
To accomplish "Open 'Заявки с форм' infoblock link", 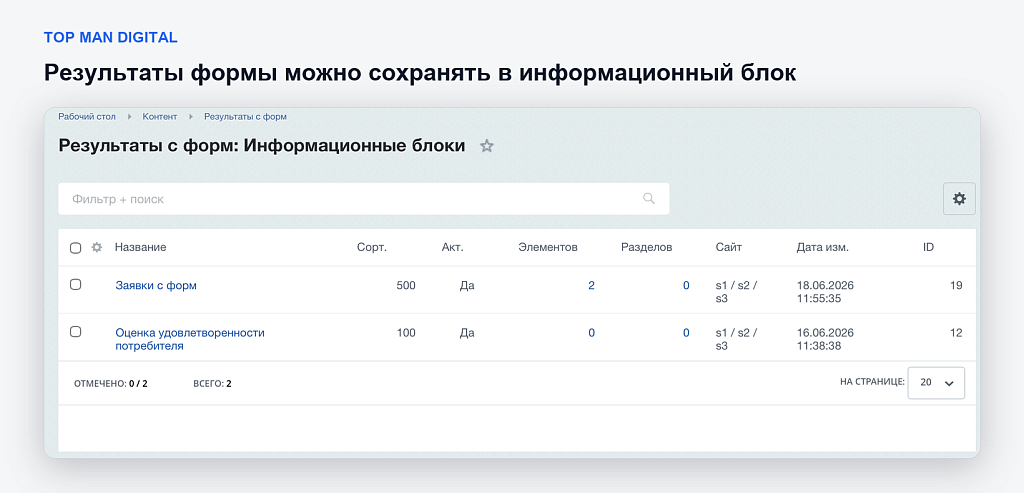I will coord(156,285).
